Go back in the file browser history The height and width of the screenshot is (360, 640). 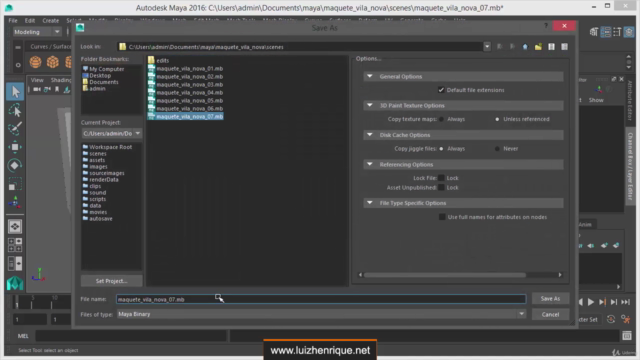(499, 47)
